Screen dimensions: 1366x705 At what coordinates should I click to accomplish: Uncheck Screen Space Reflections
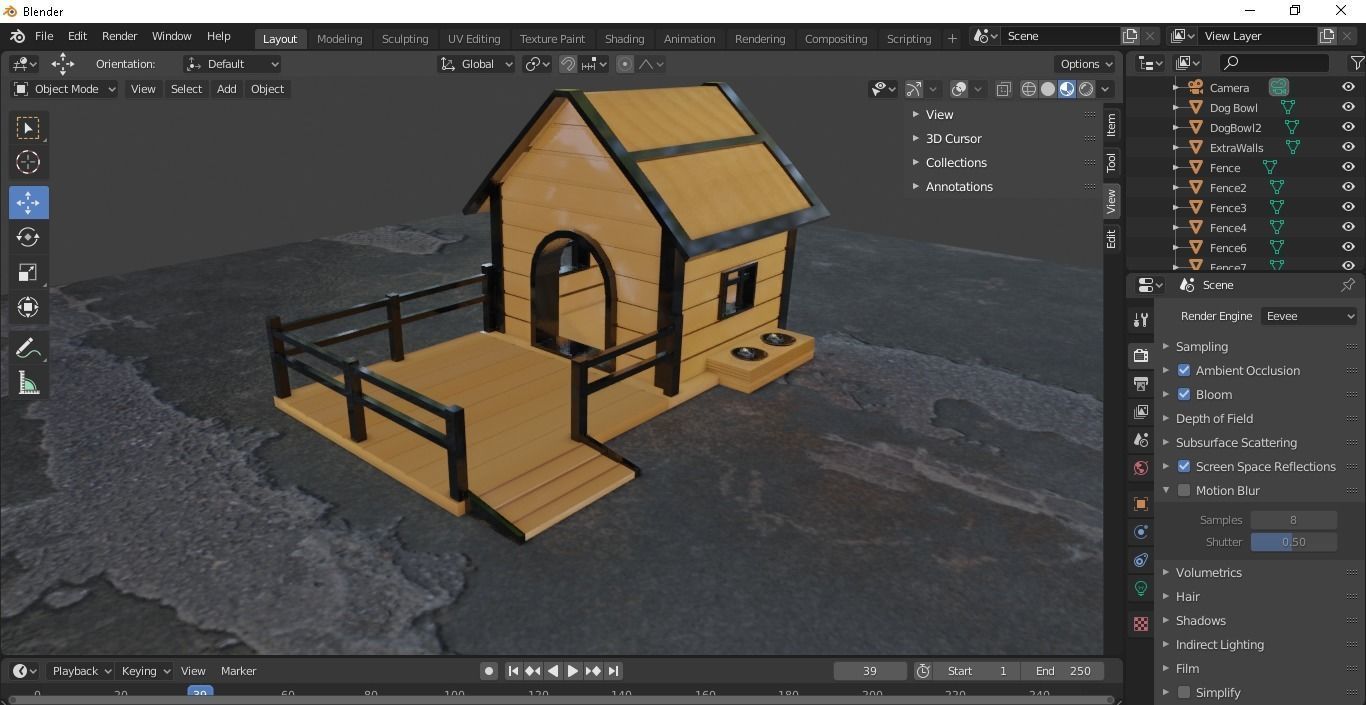click(1184, 466)
